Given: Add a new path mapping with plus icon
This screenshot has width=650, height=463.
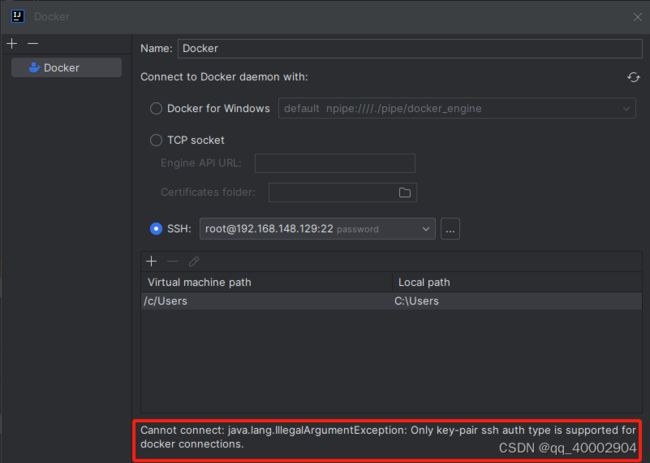Looking at the screenshot, I should point(151,262).
